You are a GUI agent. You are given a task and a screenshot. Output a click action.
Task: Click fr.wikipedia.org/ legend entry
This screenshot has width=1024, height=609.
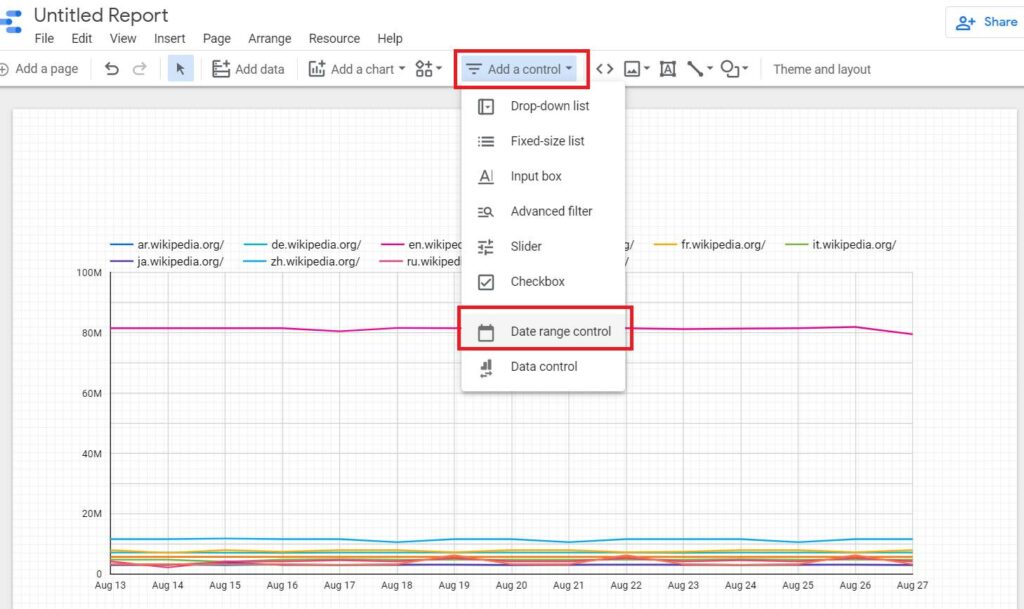[x=709, y=245]
